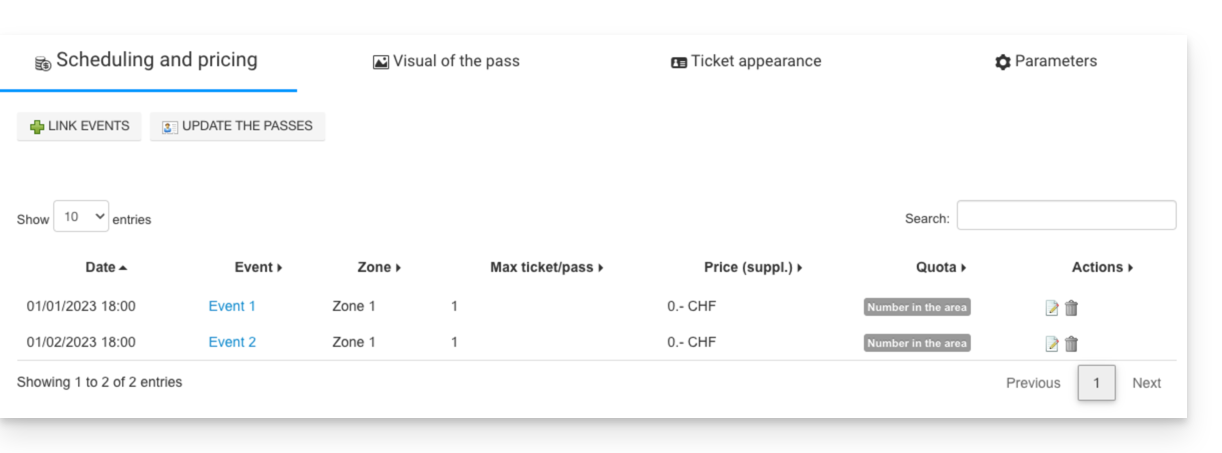Click into the Search field

click(1066, 216)
